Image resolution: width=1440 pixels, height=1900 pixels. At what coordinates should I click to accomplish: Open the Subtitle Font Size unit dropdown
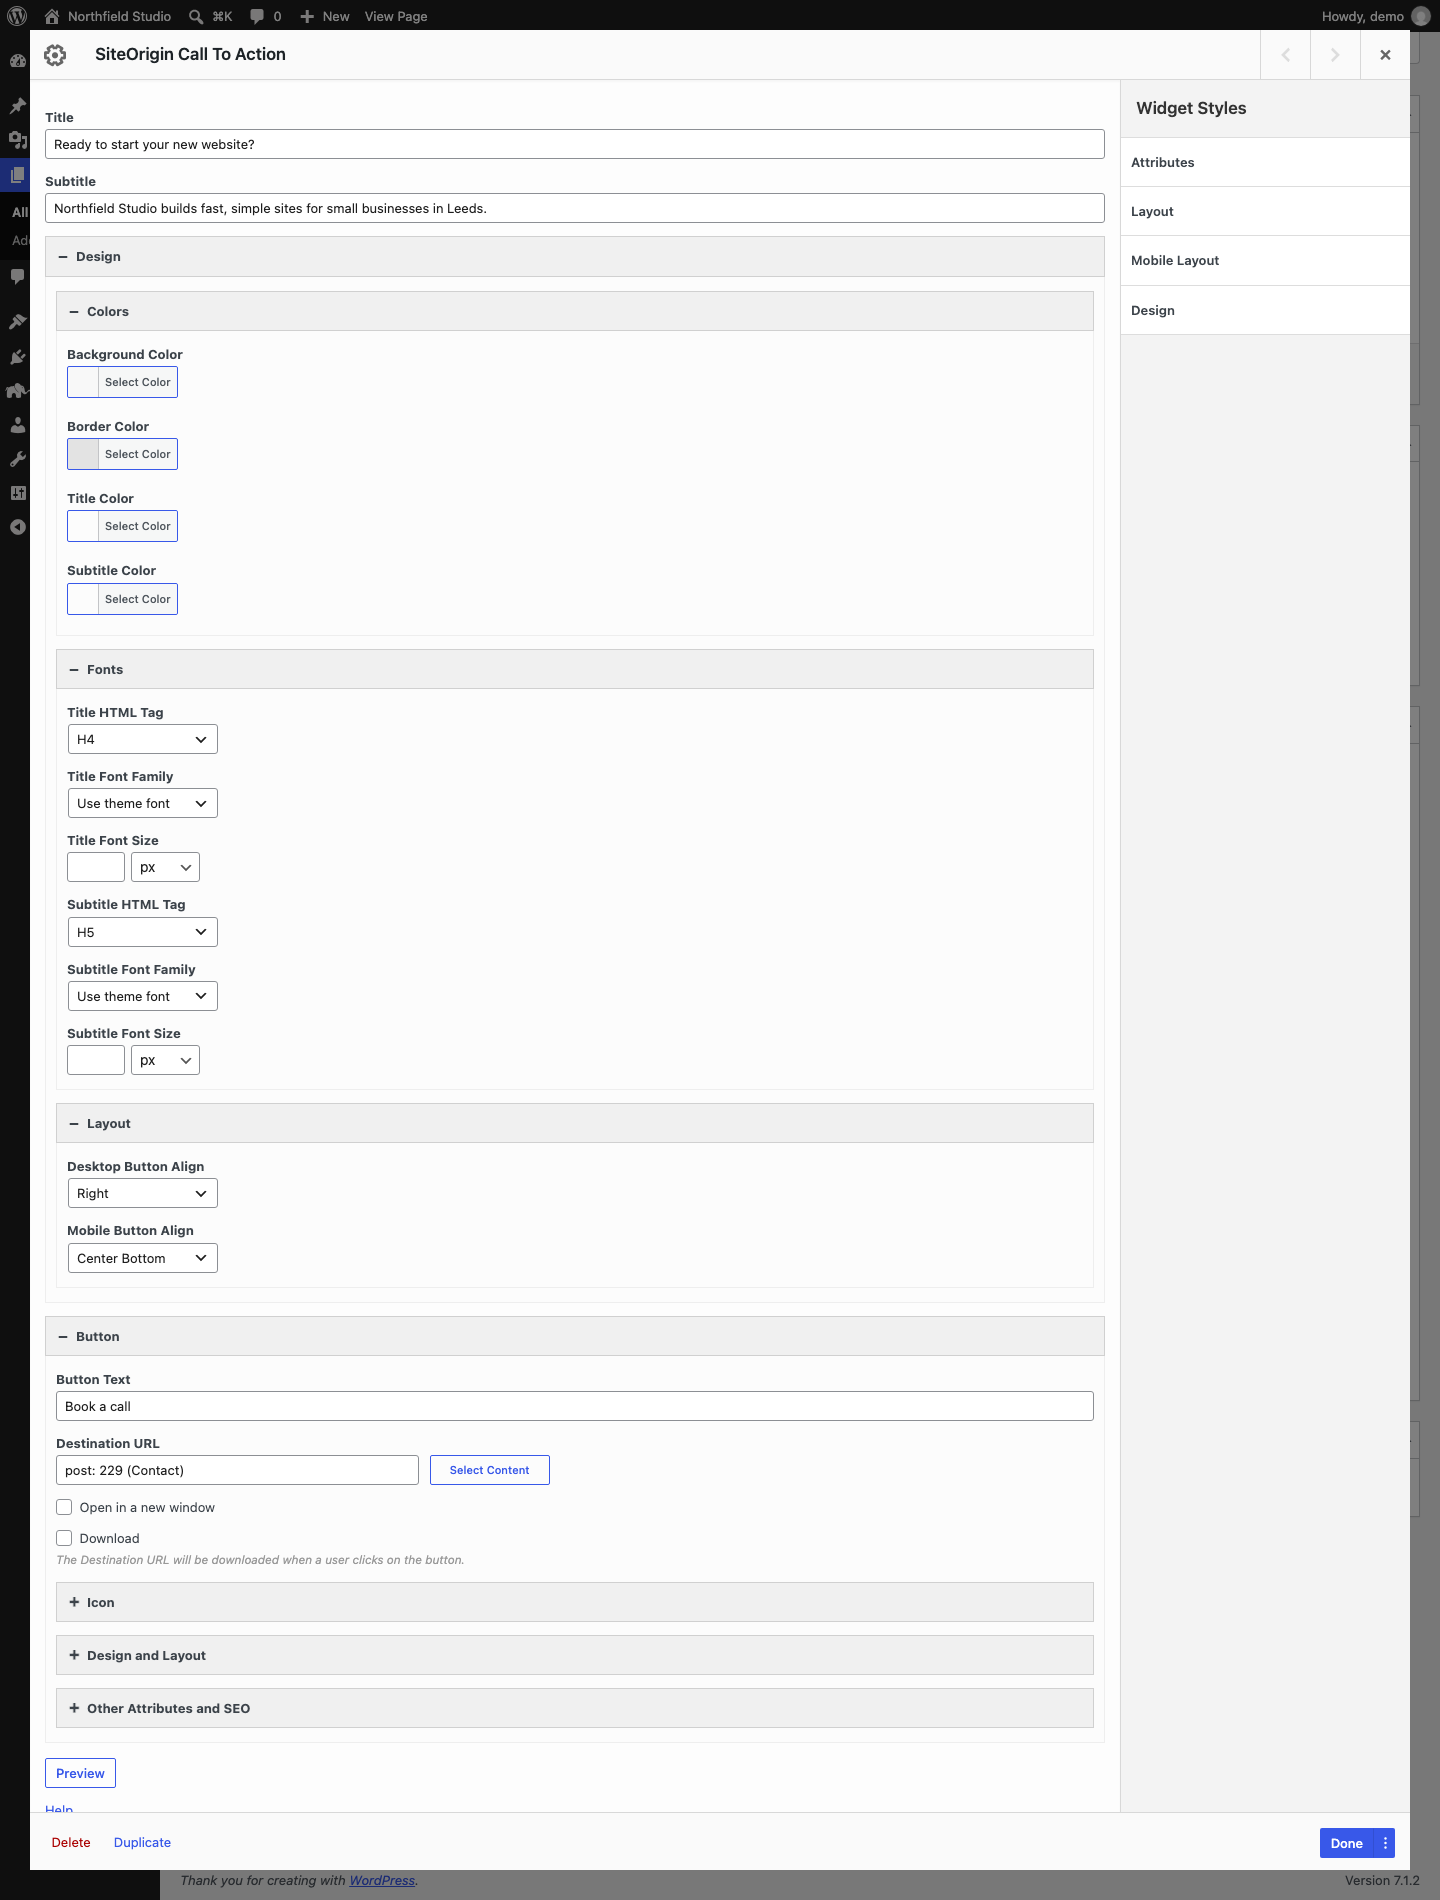(165, 1060)
